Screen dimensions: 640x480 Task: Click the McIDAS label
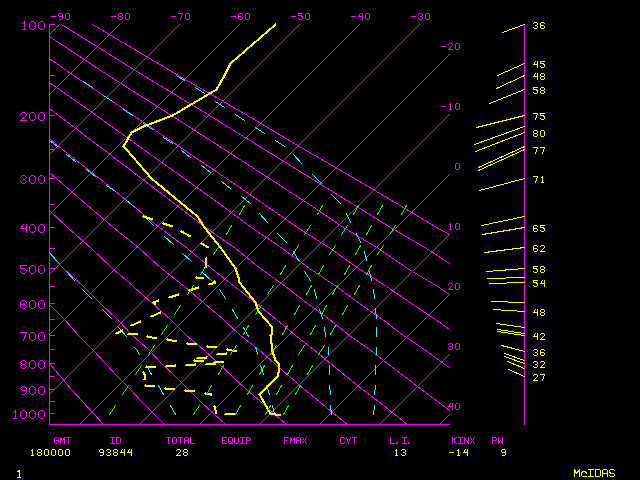point(593,472)
